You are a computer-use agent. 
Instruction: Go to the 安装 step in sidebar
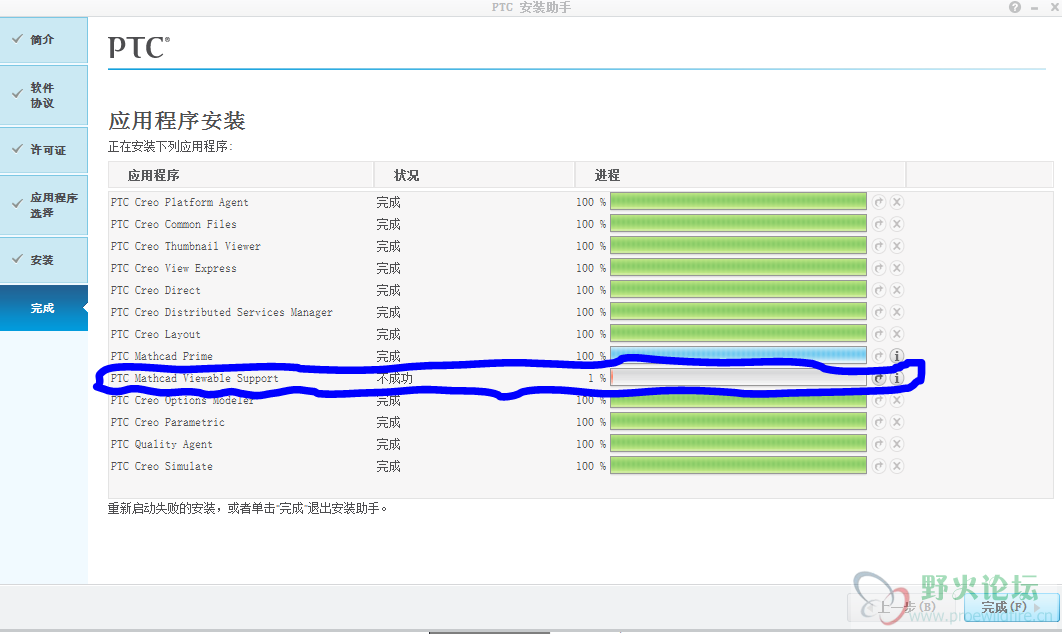pos(43,260)
